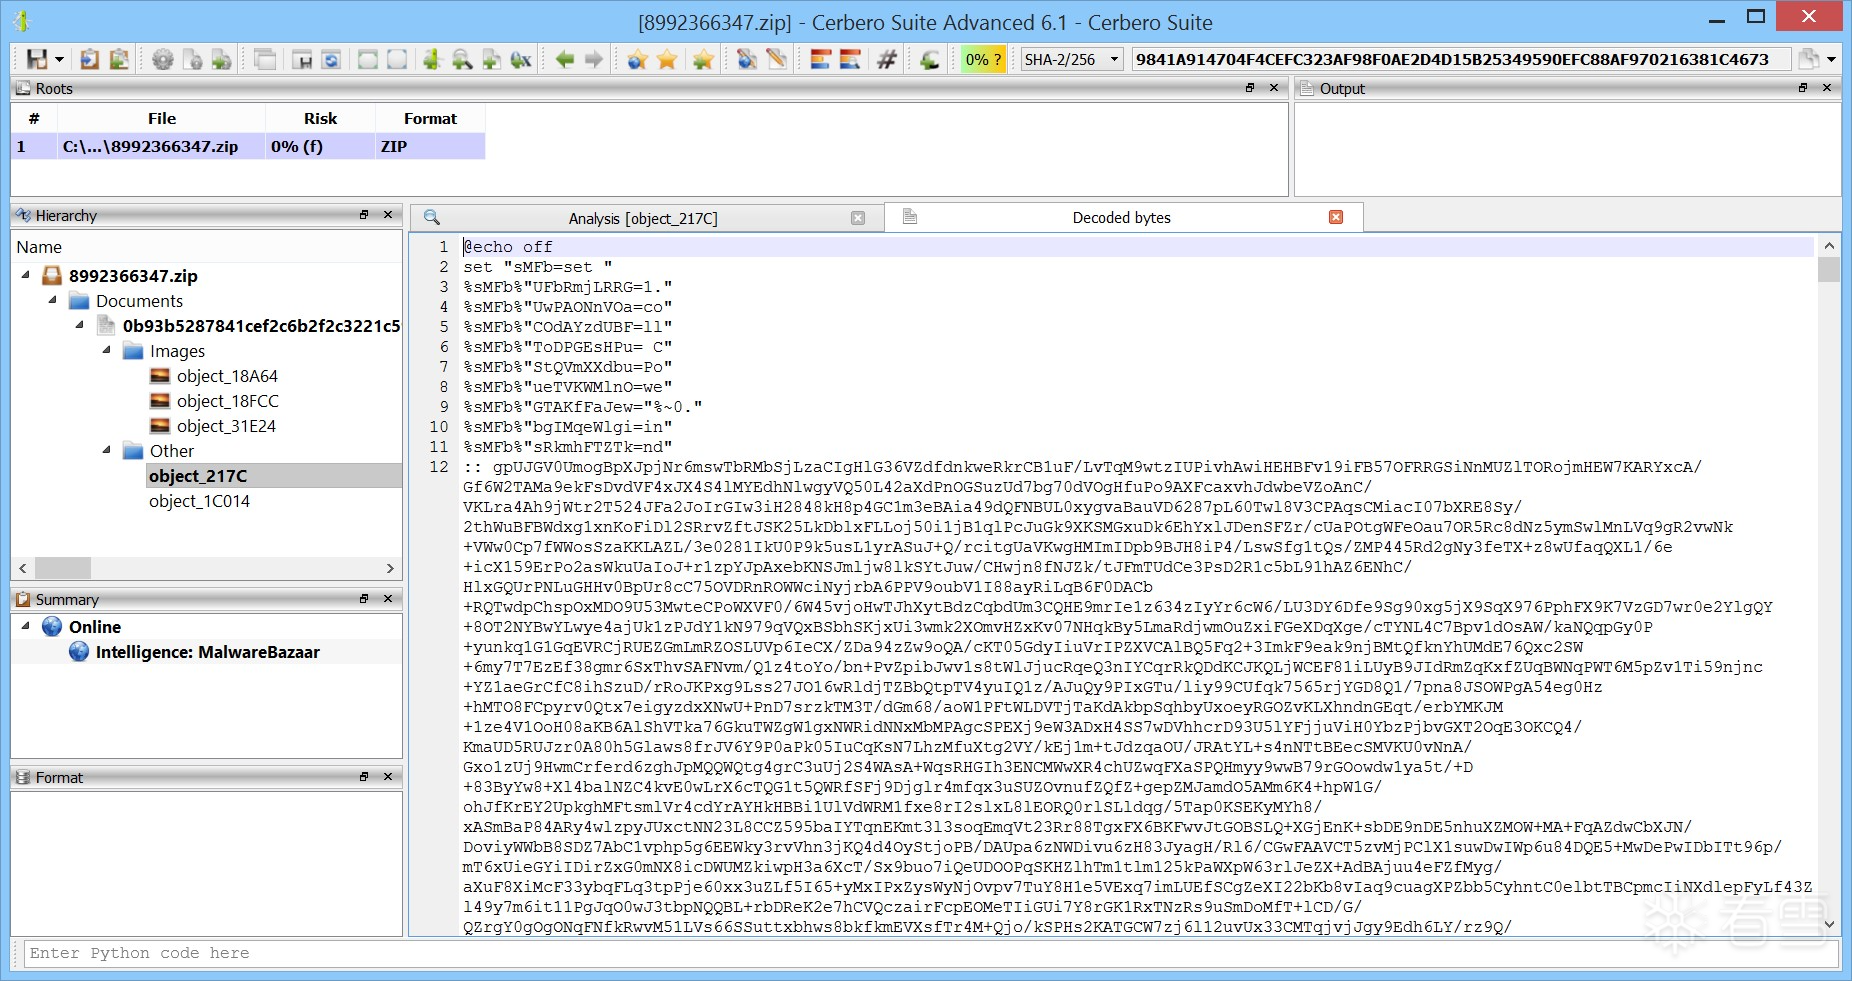Click the grey forward arrow
This screenshot has width=1852, height=981.
(594, 60)
